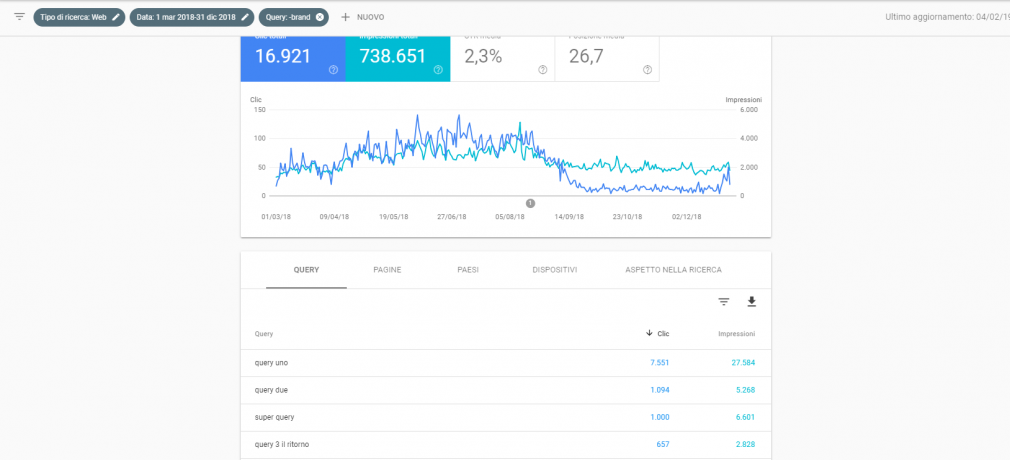Click the 1.000 clicks value
The width and height of the screenshot is (1010, 460).
(x=660, y=417)
